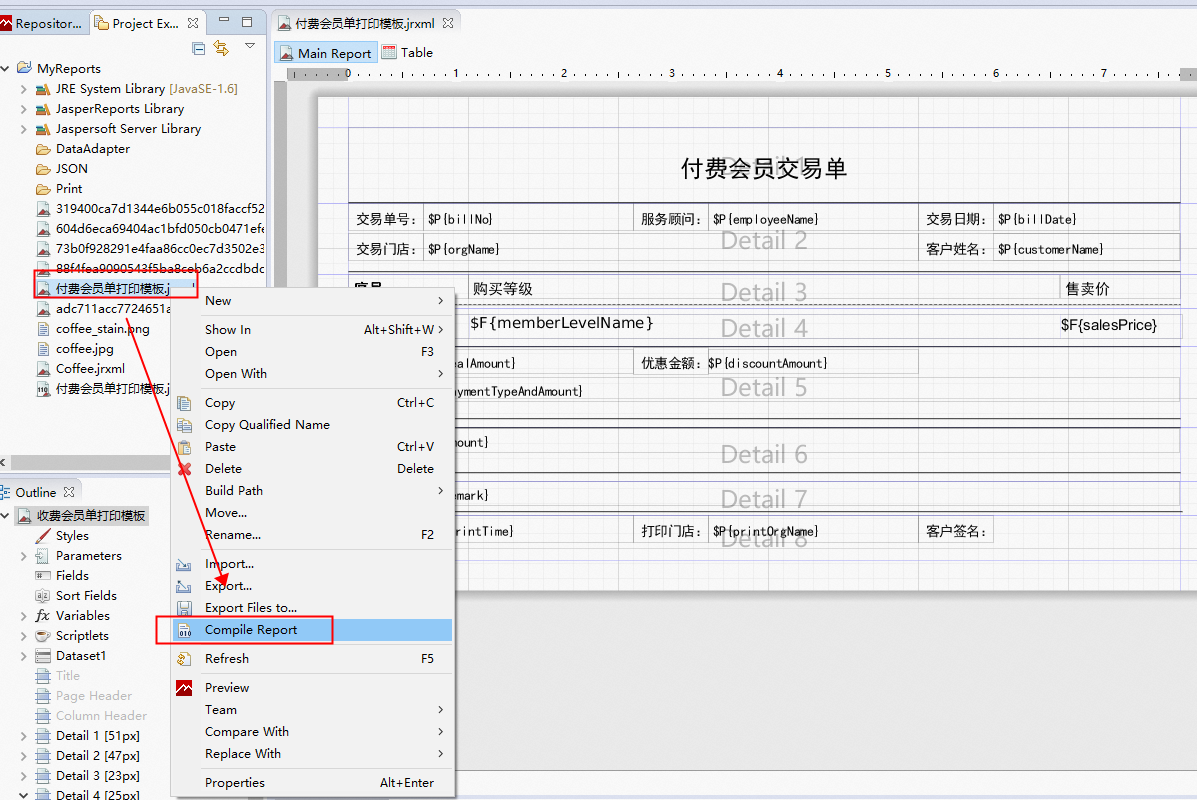Maximize the Project Explorer panel
1197x800 pixels.
click(x=247, y=22)
